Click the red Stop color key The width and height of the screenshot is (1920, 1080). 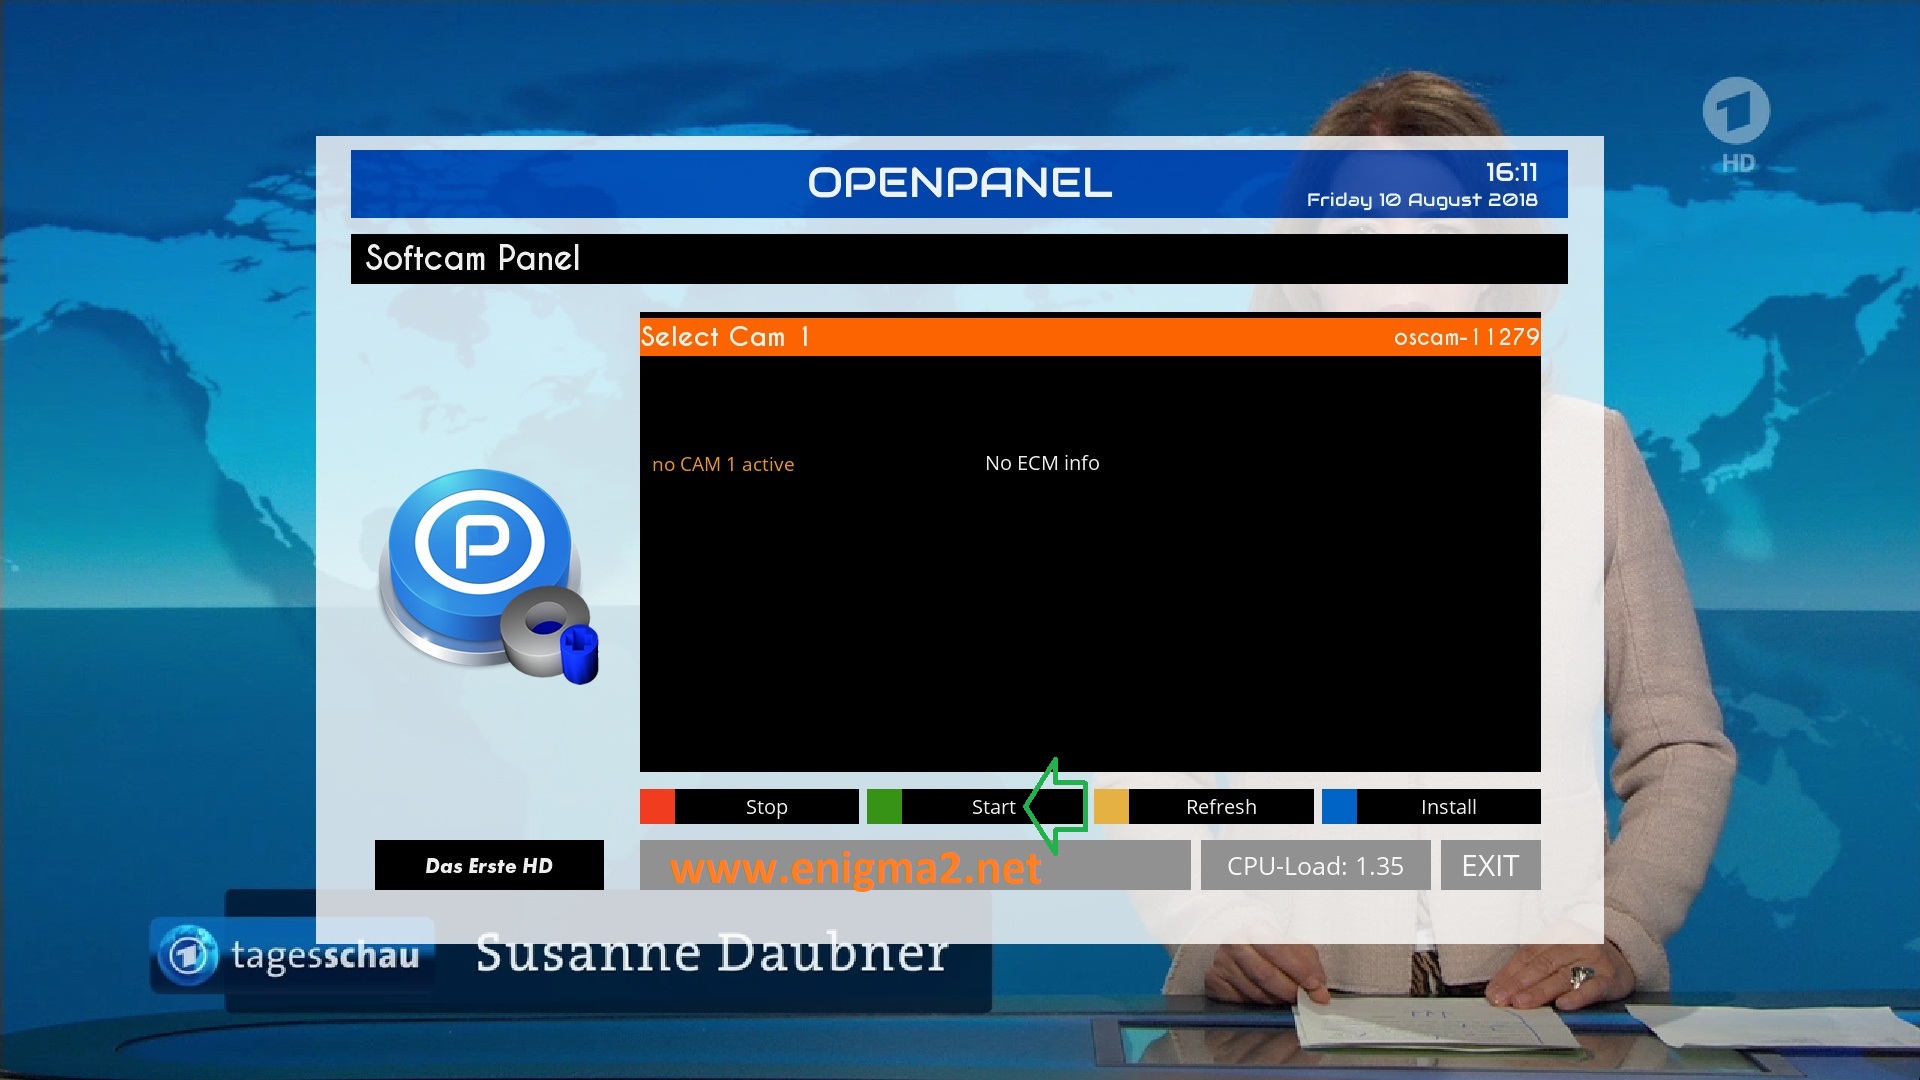tap(657, 806)
